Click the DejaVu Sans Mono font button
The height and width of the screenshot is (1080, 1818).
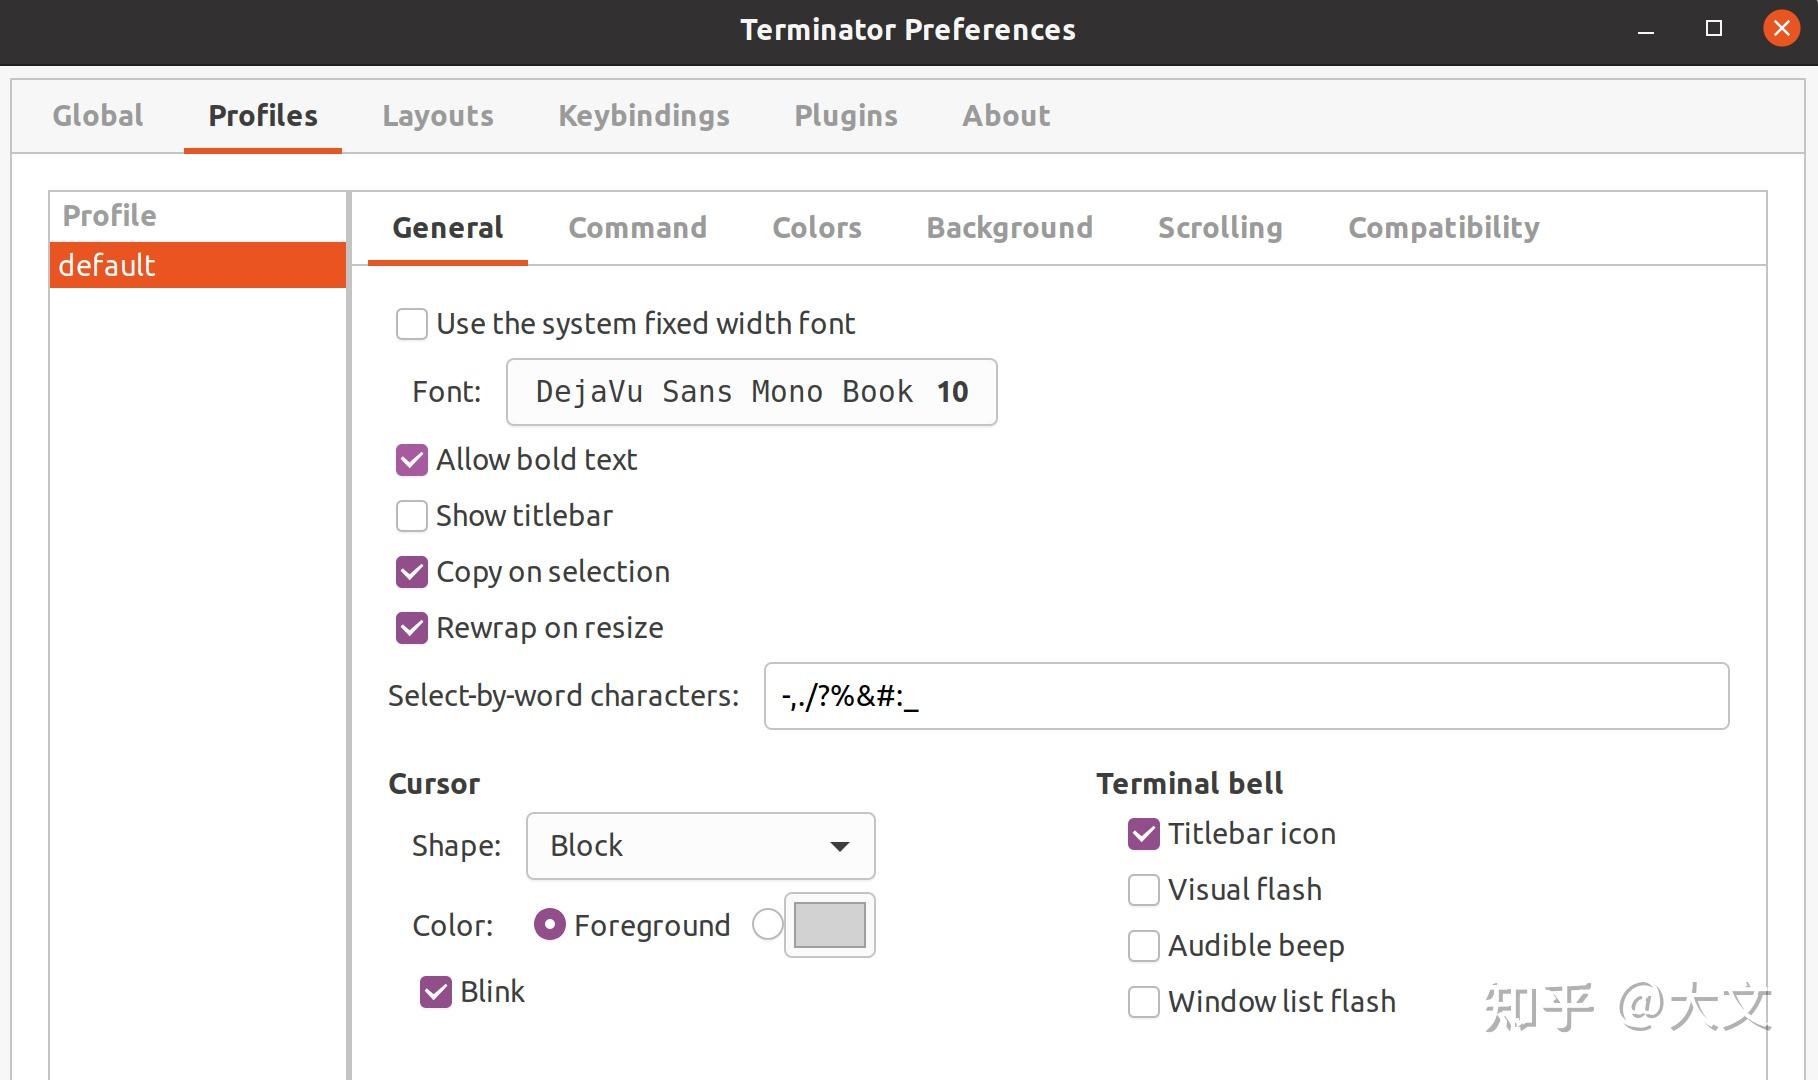(751, 392)
